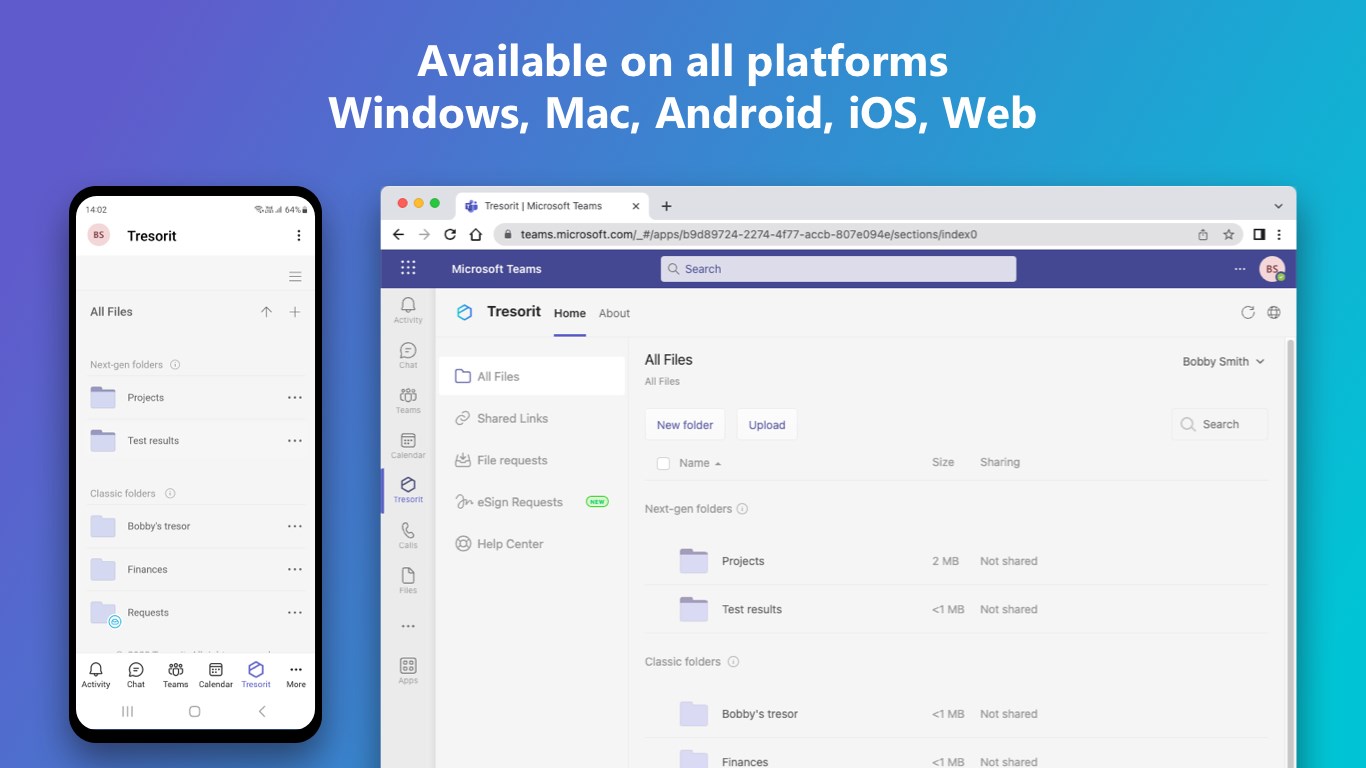Viewport: 1366px width, 768px height.
Task: Open Help Center in side menu
Action: [x=532, y=544]
